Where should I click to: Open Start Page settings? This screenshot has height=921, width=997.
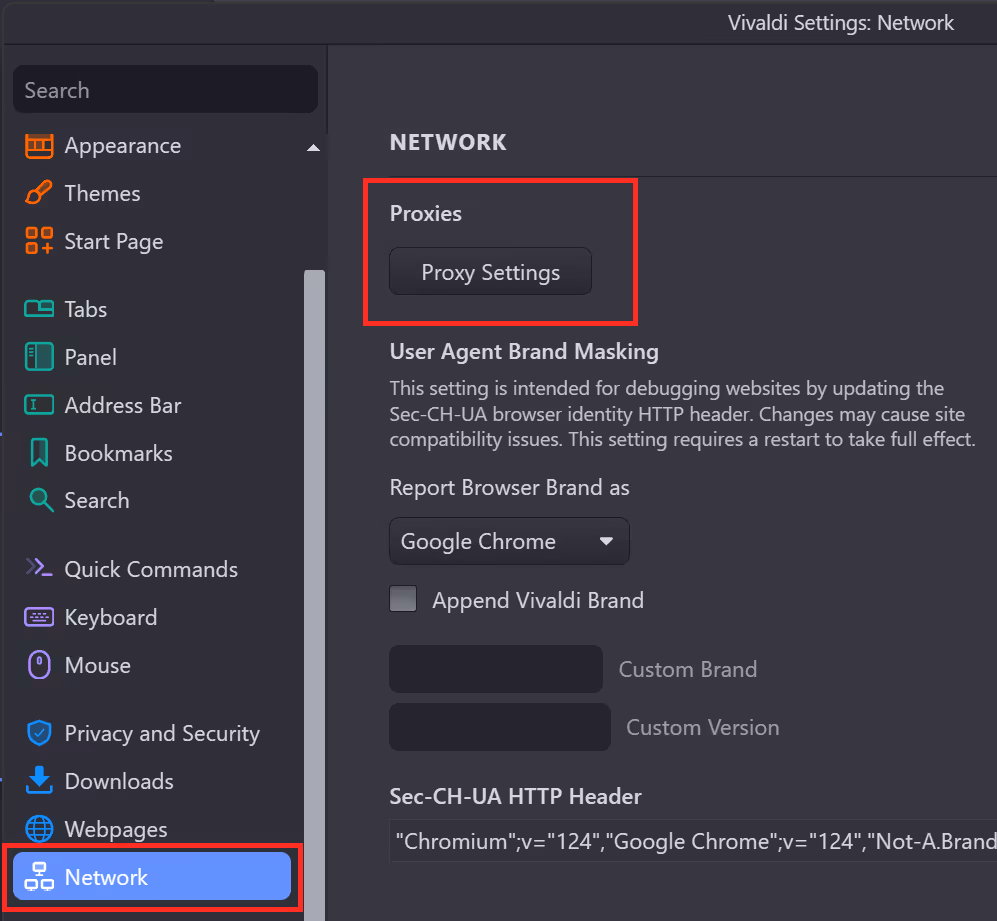(114, 242)
